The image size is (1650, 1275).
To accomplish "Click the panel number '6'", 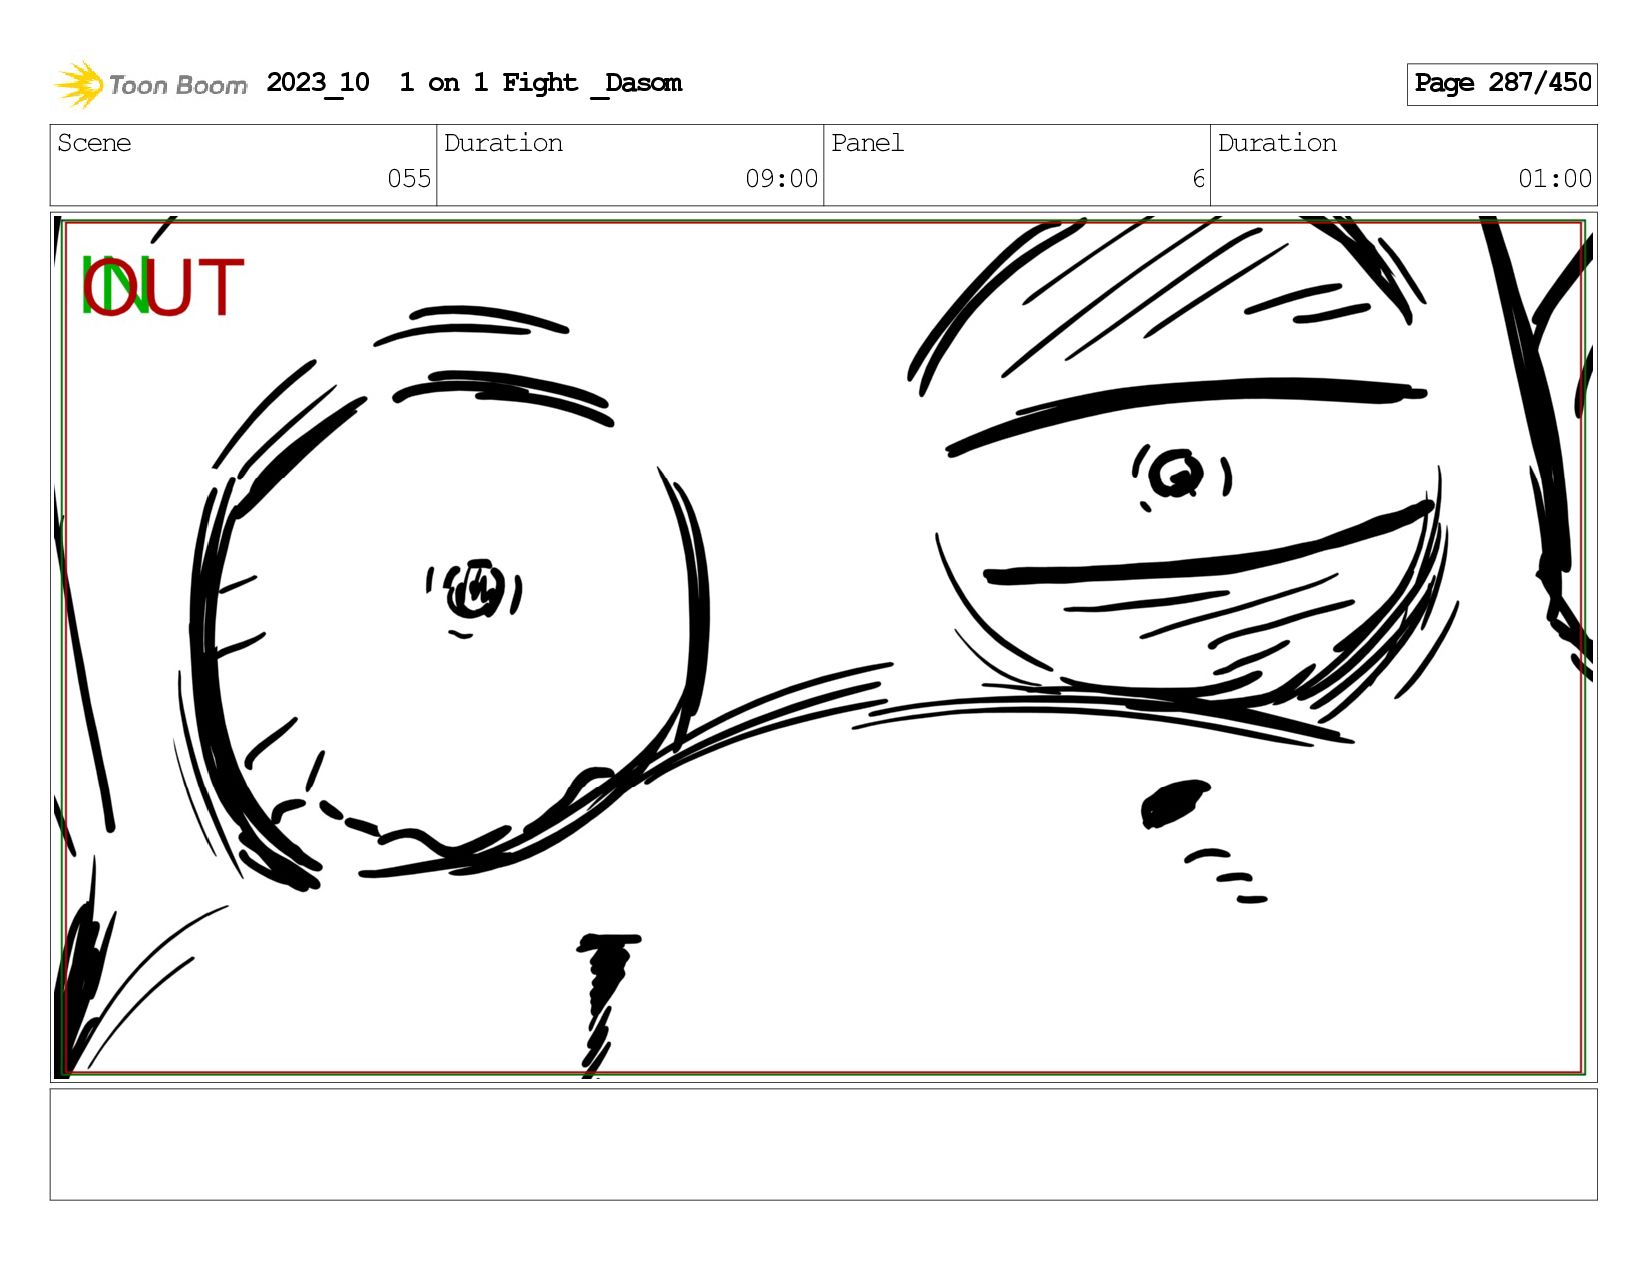I will click(x=1198, y=179).
